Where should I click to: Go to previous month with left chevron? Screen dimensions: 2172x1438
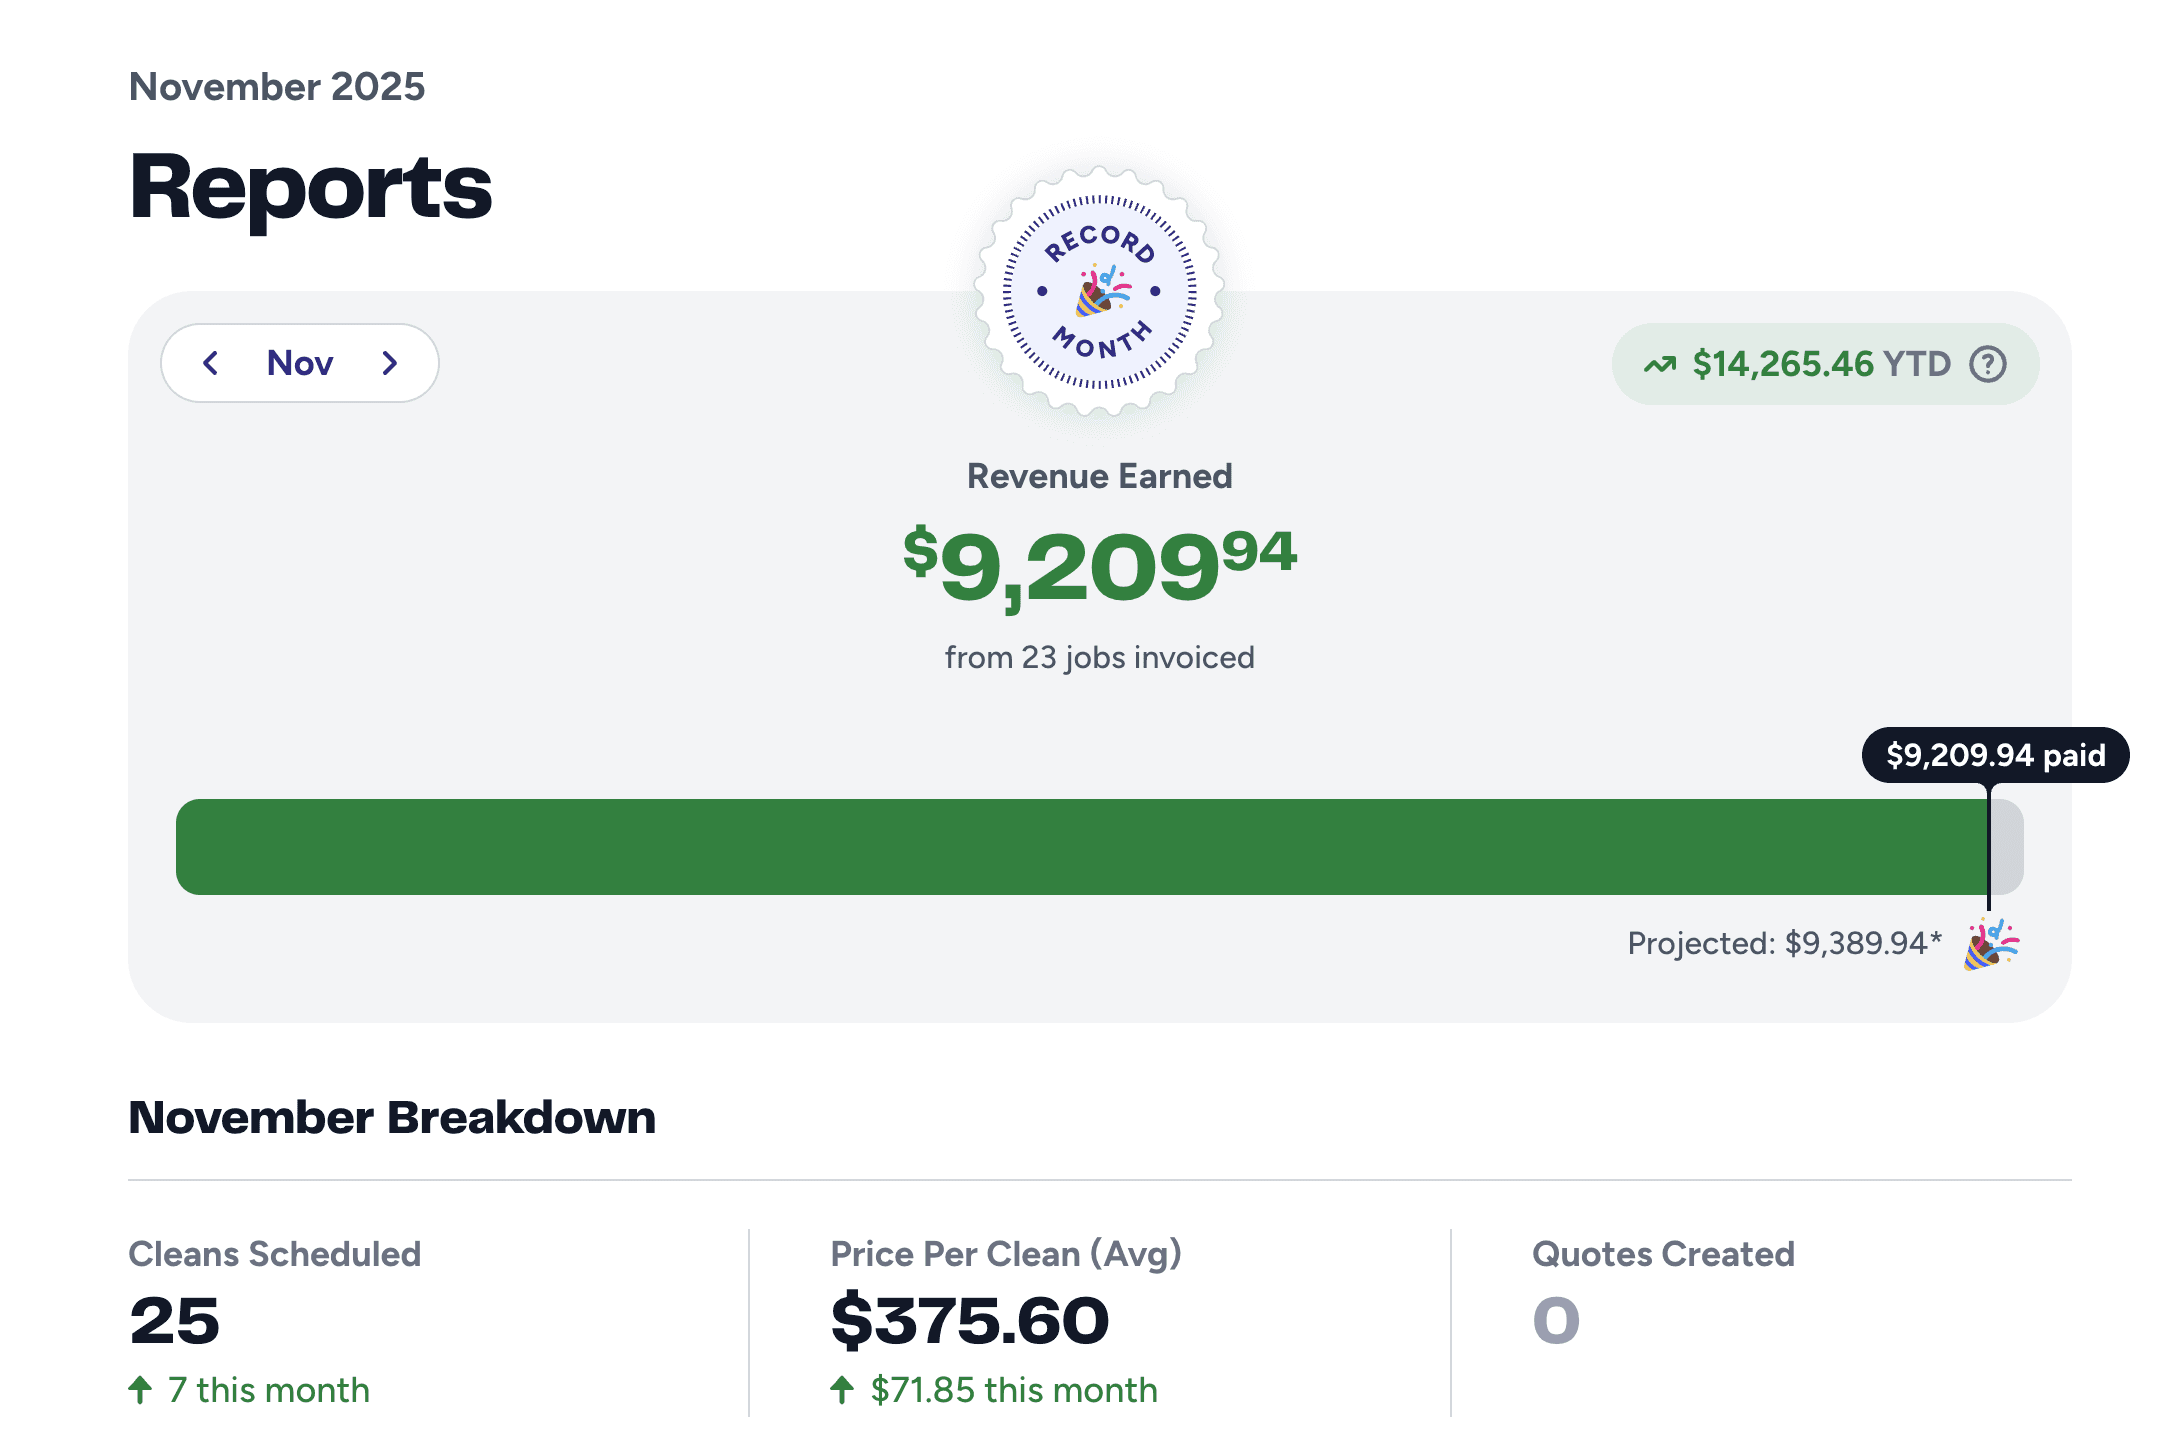click(x=211, y=363)
